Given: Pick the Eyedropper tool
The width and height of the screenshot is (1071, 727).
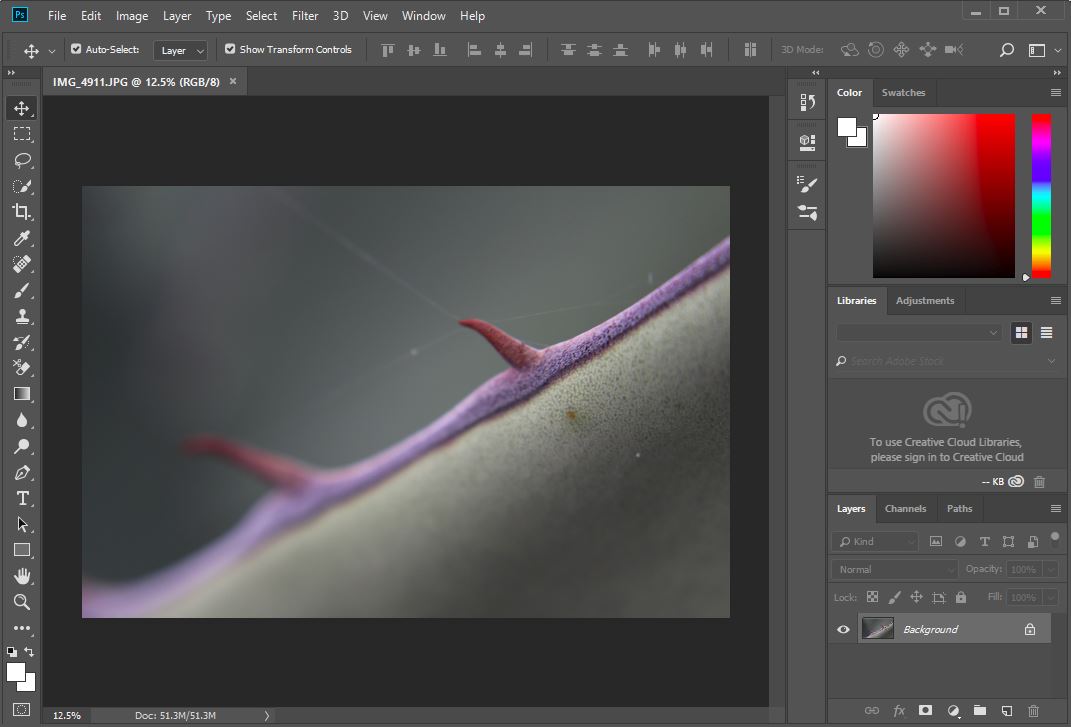Looking at the screenshot, I should pyautogui.click(x=22, y=238).
